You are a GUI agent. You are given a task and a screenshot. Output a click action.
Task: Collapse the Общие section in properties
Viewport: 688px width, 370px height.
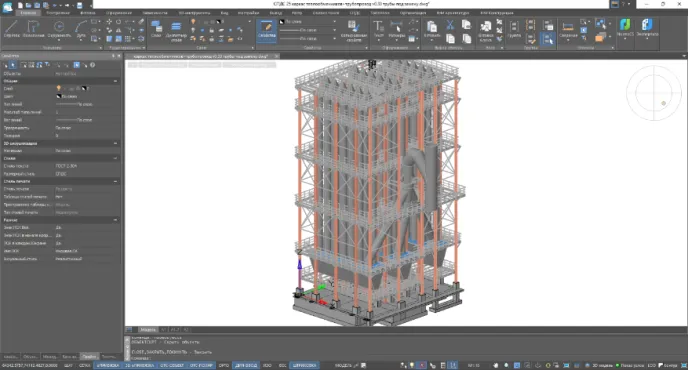[115, 81]
